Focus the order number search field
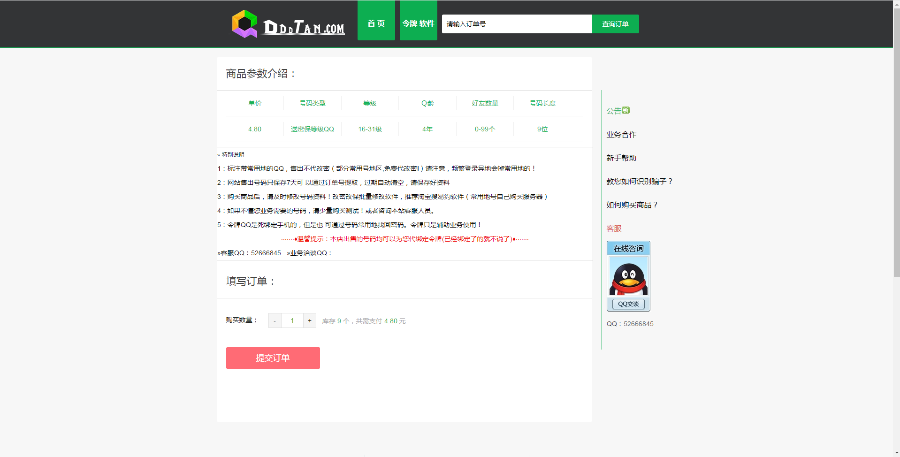This screenshot has height=457, width=900. tap(517, 24)
